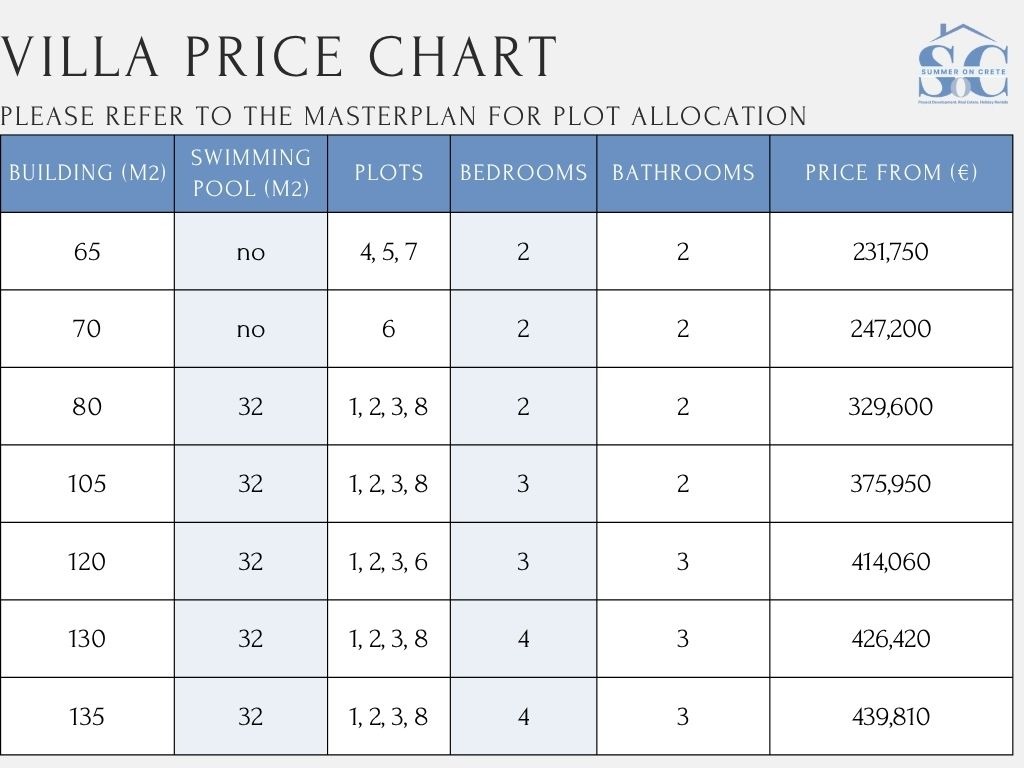Select the 439,810 price cell
Viewport: 1024px width, 768px height.
coord(891,717)
